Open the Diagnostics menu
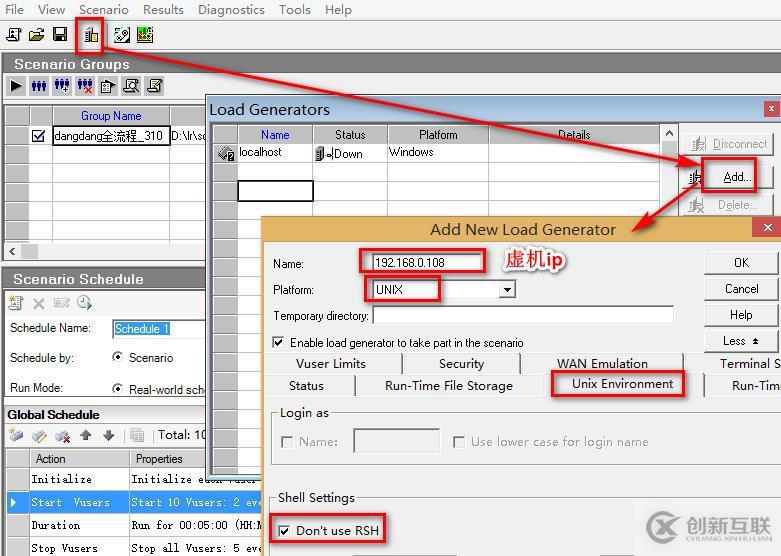 point(231,9)
